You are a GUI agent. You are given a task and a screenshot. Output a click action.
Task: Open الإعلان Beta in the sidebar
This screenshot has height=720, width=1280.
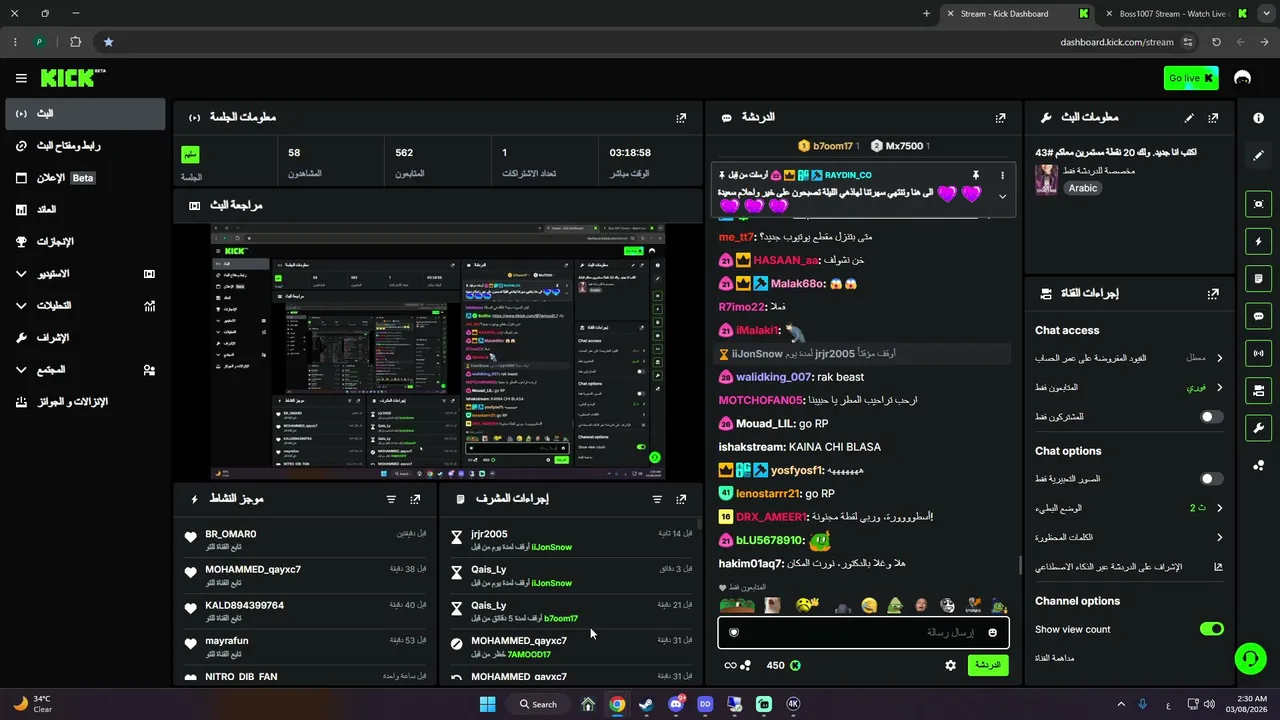point(85,178)
